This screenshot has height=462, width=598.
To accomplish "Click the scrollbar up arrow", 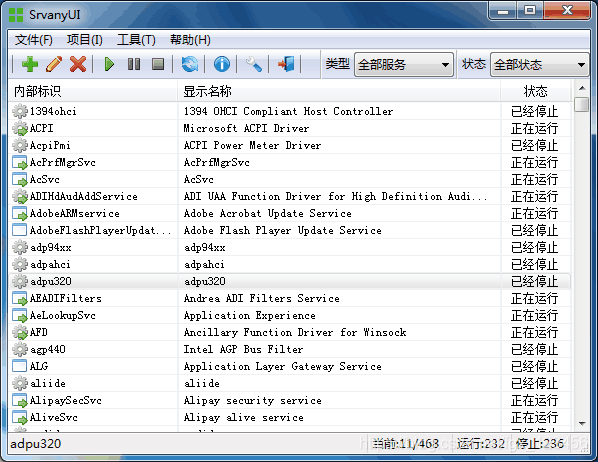I will (582, 88).
